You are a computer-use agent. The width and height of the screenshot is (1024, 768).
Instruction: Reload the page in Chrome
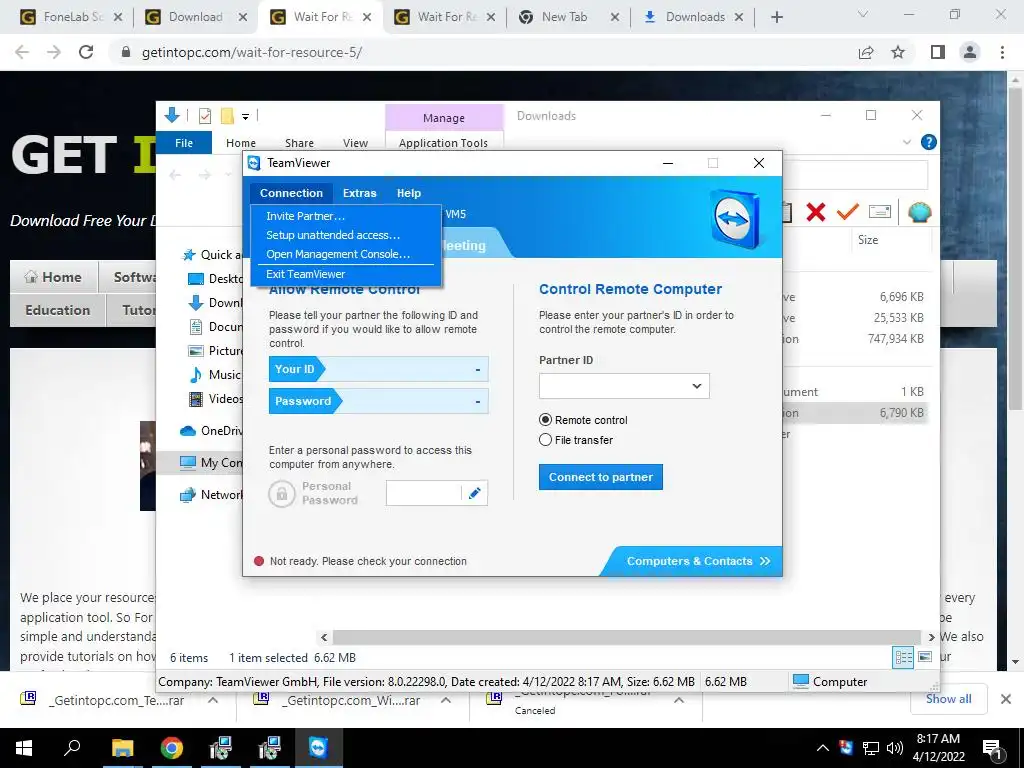coord(86,52)
